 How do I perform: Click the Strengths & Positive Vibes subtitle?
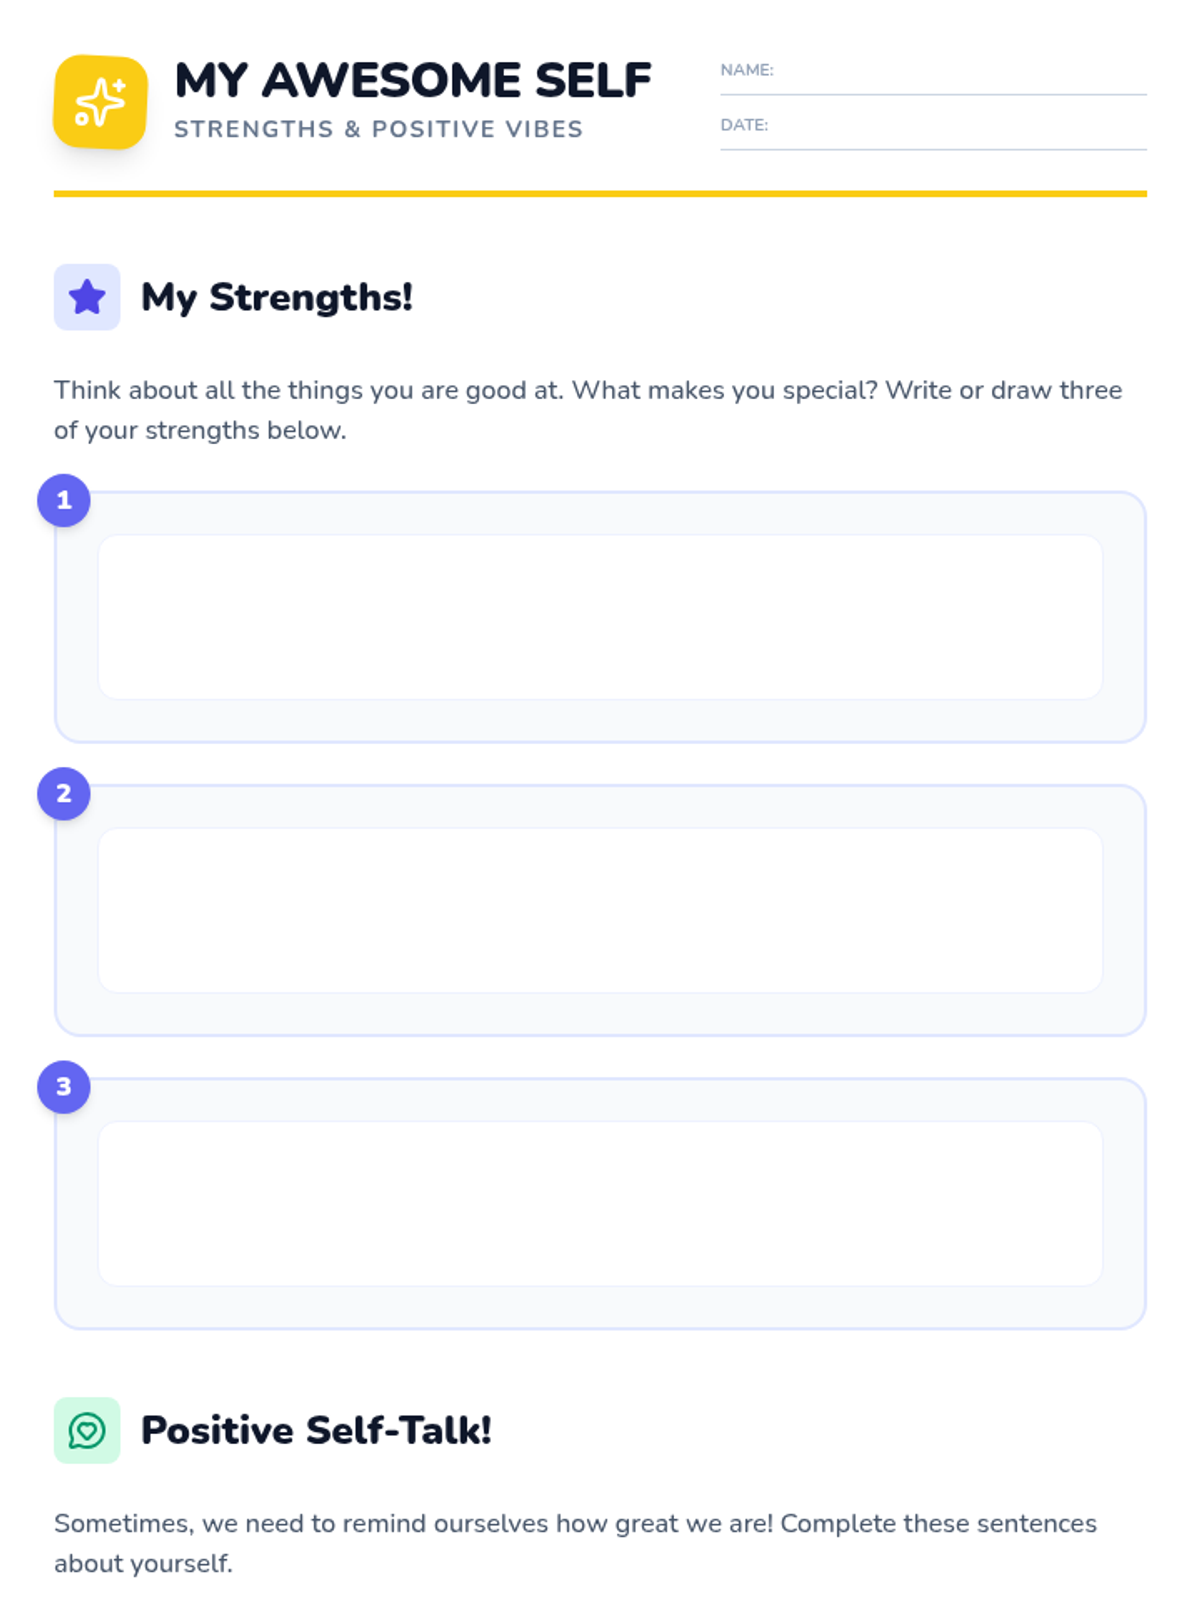(x=378, y=129)
